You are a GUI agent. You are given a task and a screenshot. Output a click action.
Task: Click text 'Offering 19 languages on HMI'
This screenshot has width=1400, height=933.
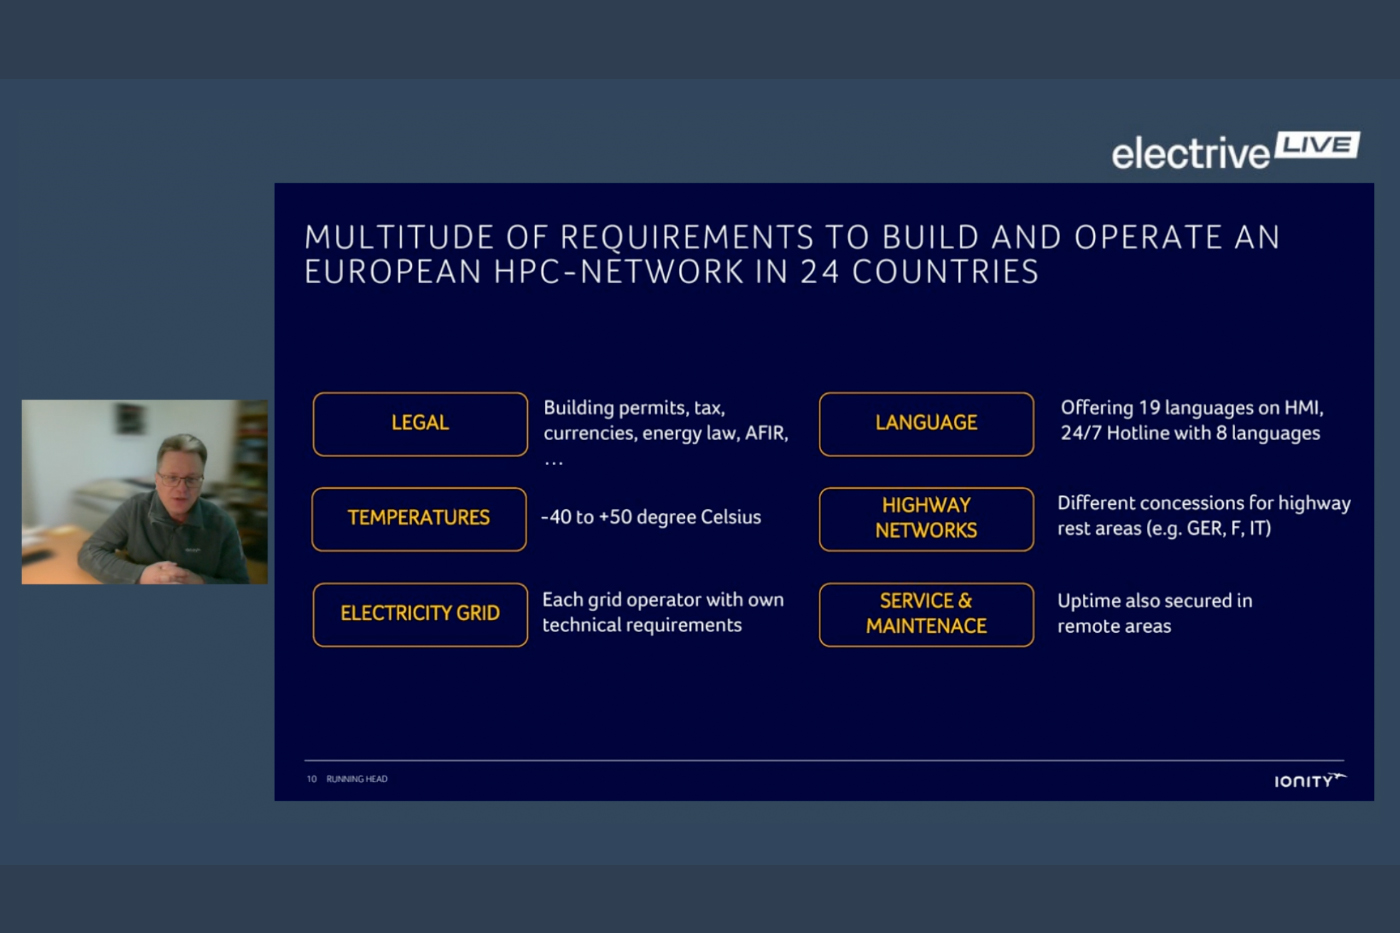click(1192, 408)
